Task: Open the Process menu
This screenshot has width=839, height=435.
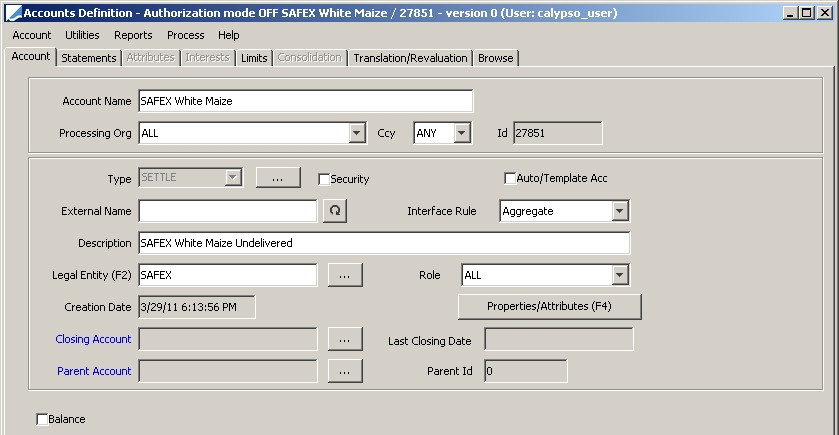Action: [185, 35]
